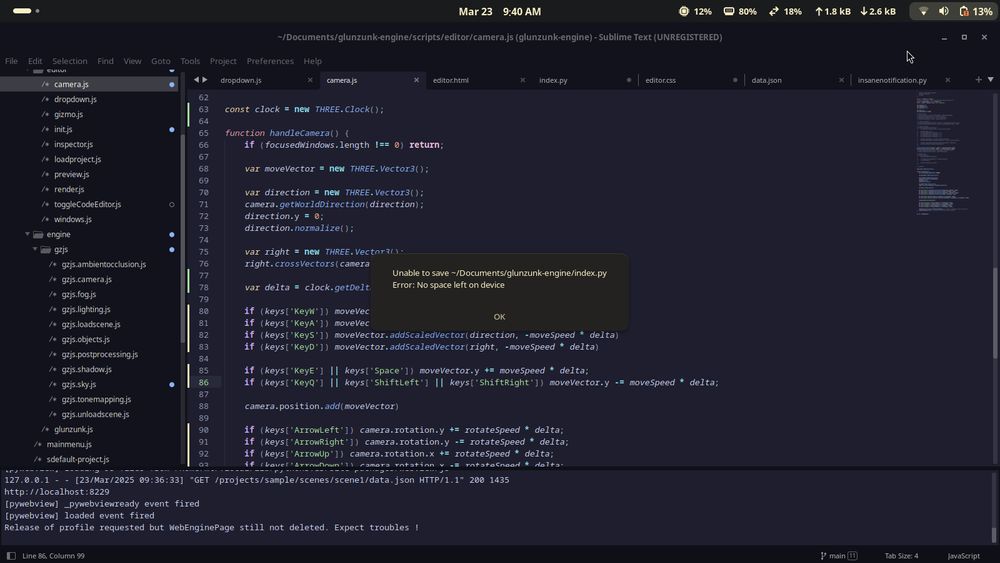The image size is (1000, 563).
Task: Add a new tab with plus icon
Action: tap(978, 80)
